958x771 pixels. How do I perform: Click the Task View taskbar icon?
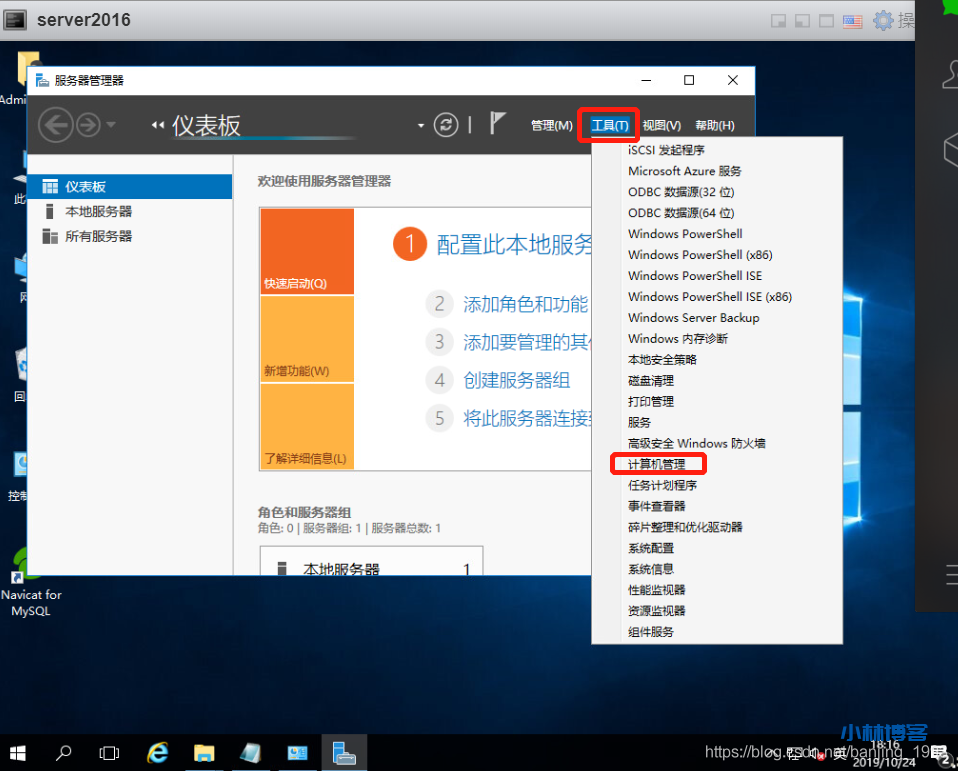110,752
